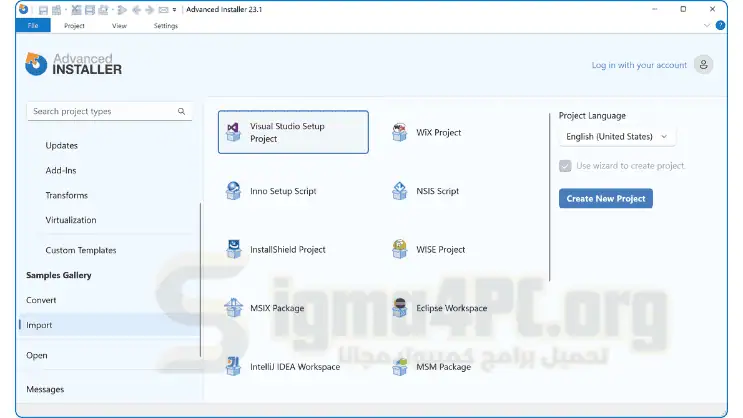Image resolution: width=743 pixels, height=418 pixels.
Task: Select Convert in the sidebar
Action: [41, 300]
